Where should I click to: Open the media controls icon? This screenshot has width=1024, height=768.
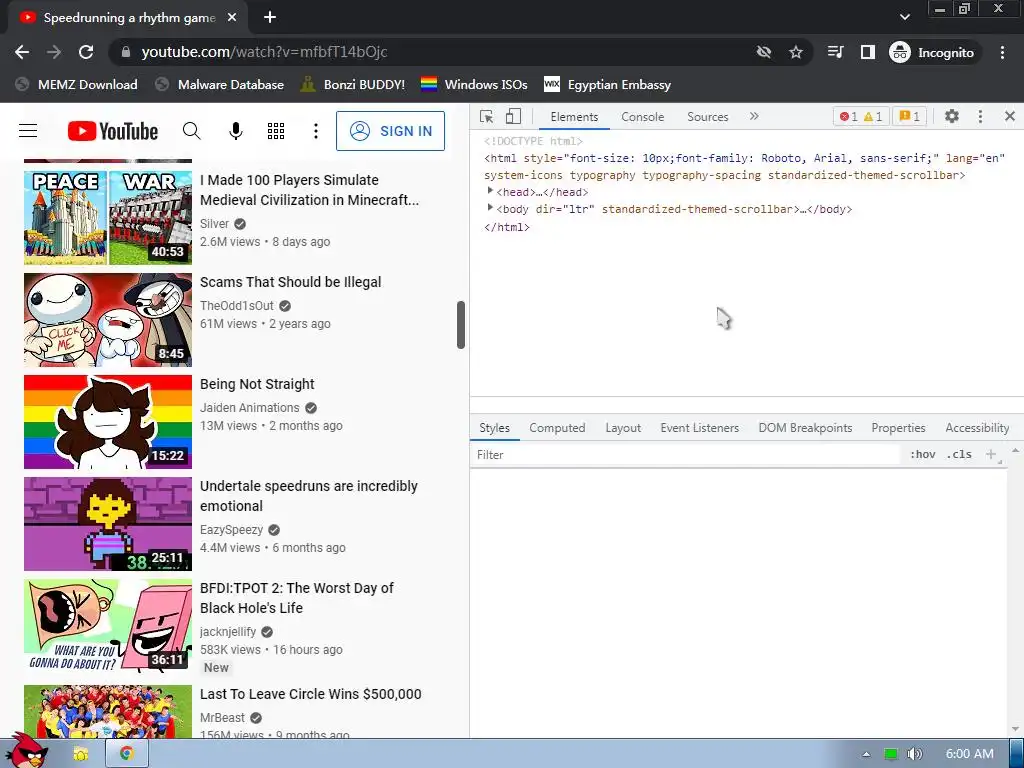coord(835,52)
